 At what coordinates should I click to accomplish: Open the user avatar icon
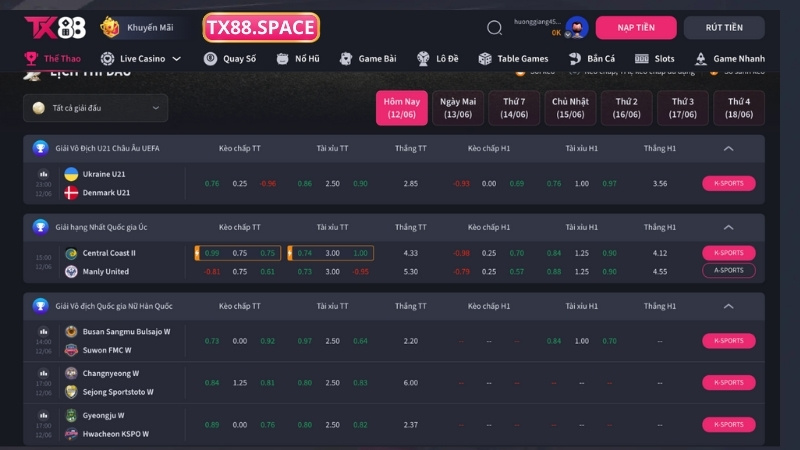[577, 28]
